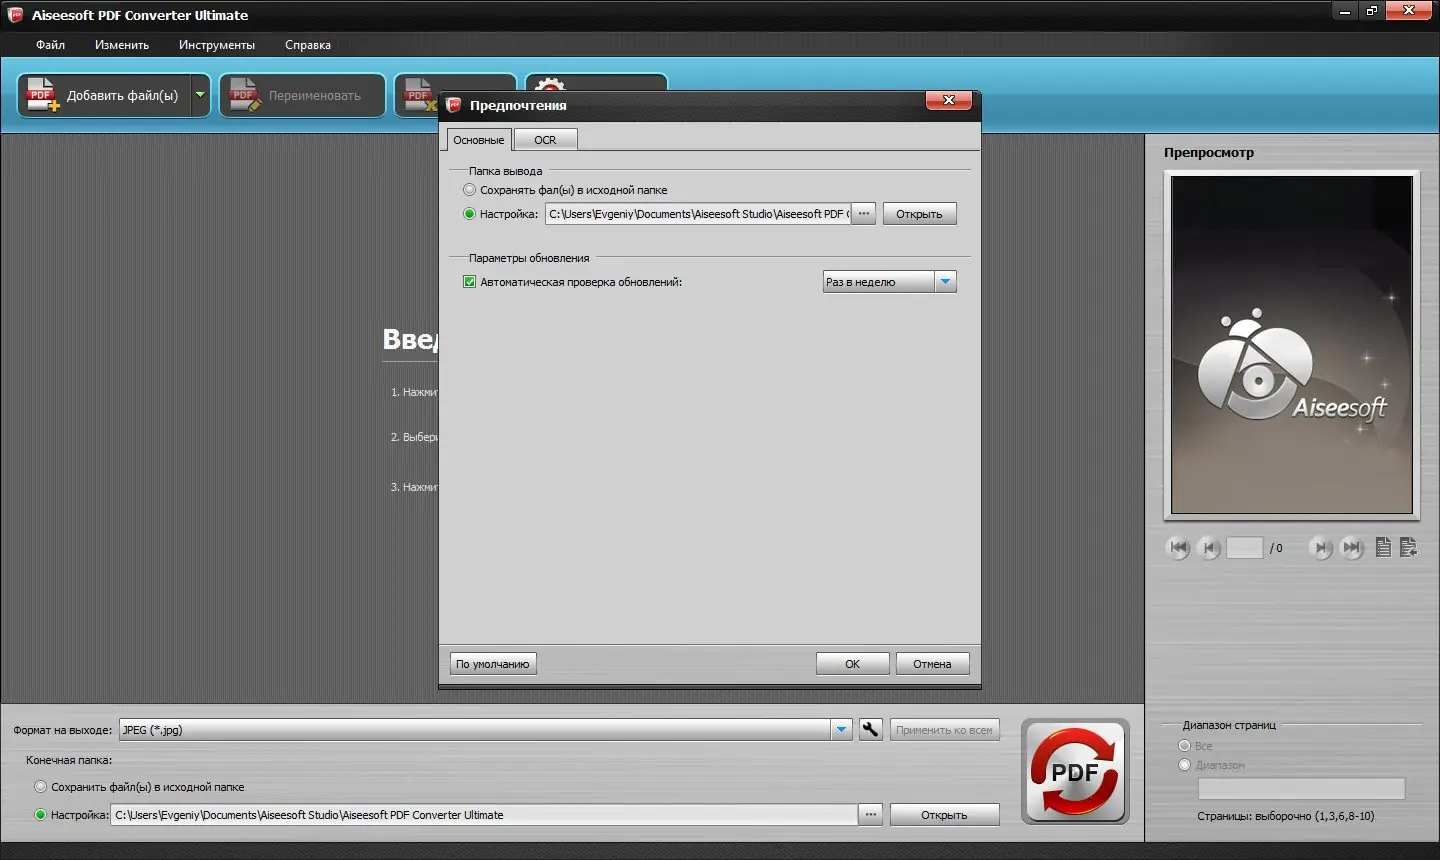Image resolution: width=1440 pixels, height=860 pixels.
Task: Click Открыть button in Preferences dialog
Action: [919, 214]
